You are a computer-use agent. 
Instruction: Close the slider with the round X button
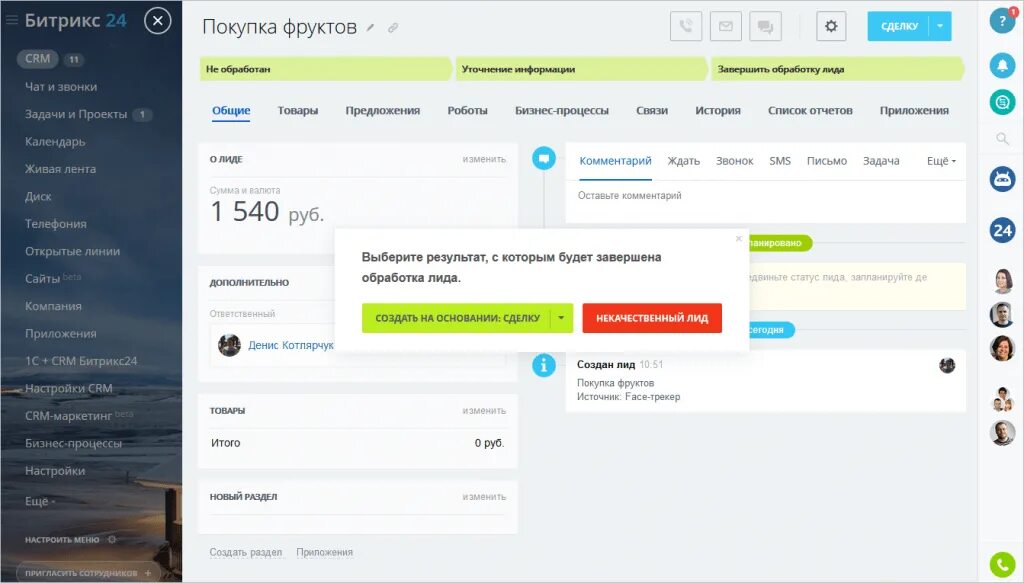(157, 21)
